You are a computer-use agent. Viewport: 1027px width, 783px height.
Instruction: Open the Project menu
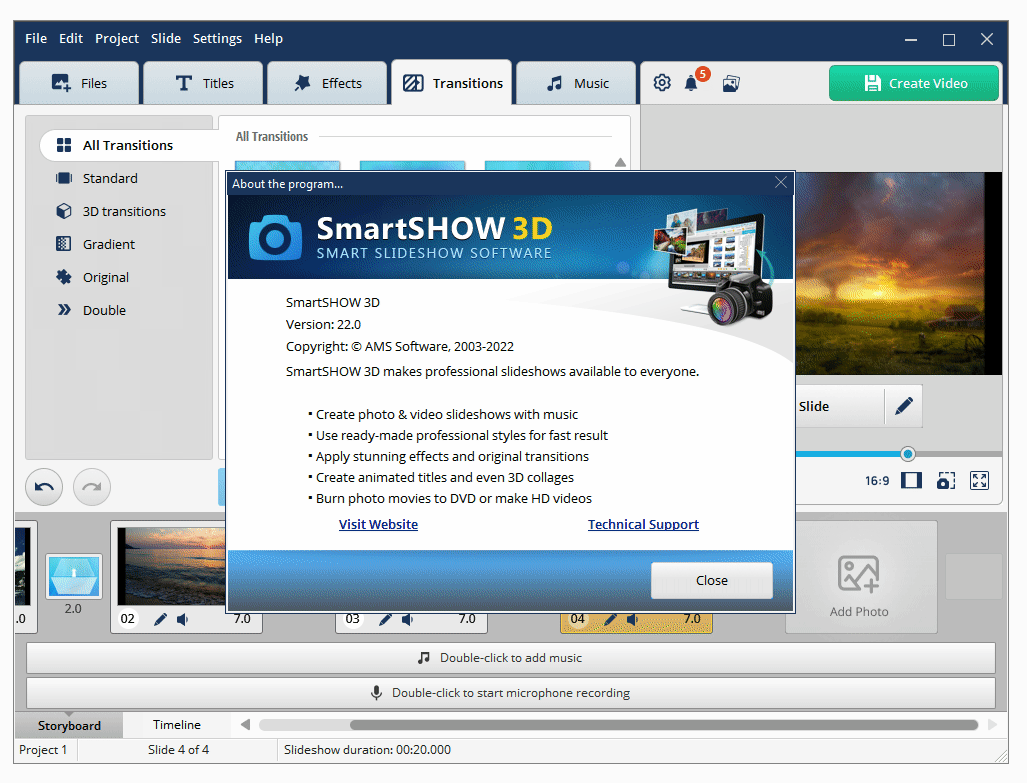click(x=117, y=39)
